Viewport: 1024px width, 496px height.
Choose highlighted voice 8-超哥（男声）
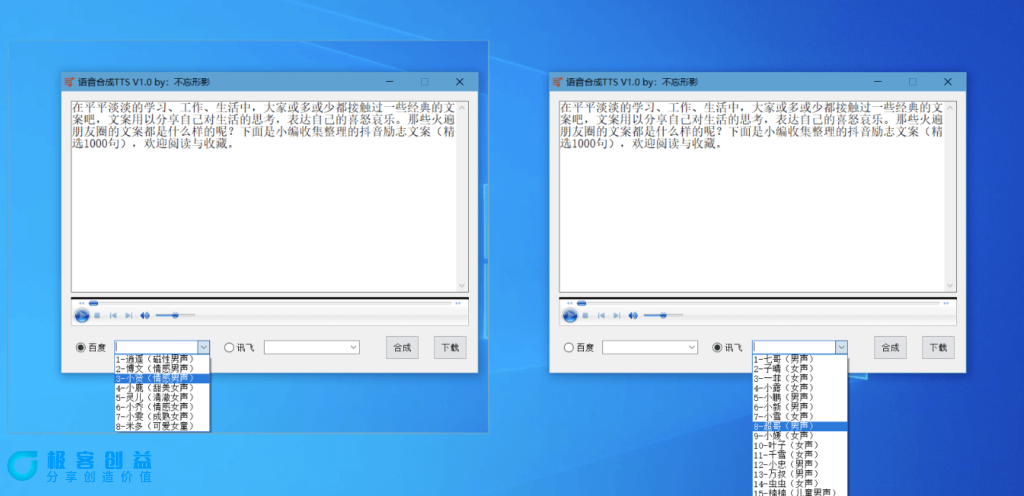point(800,426)
